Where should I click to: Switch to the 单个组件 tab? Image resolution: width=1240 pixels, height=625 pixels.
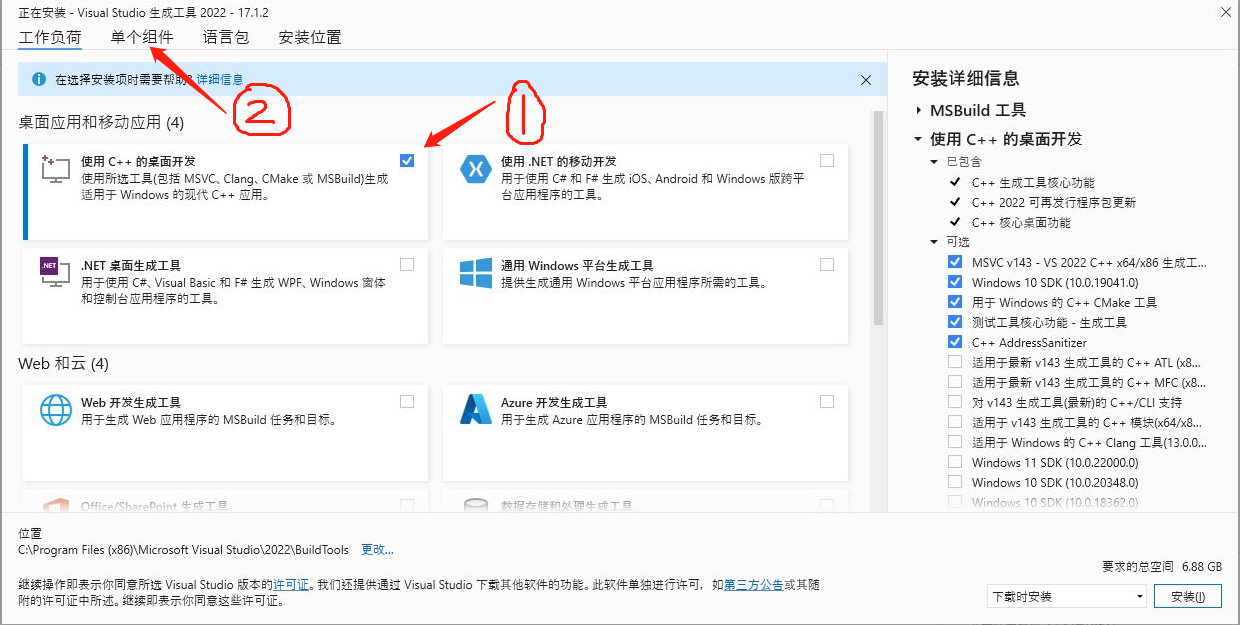[140, 37]
